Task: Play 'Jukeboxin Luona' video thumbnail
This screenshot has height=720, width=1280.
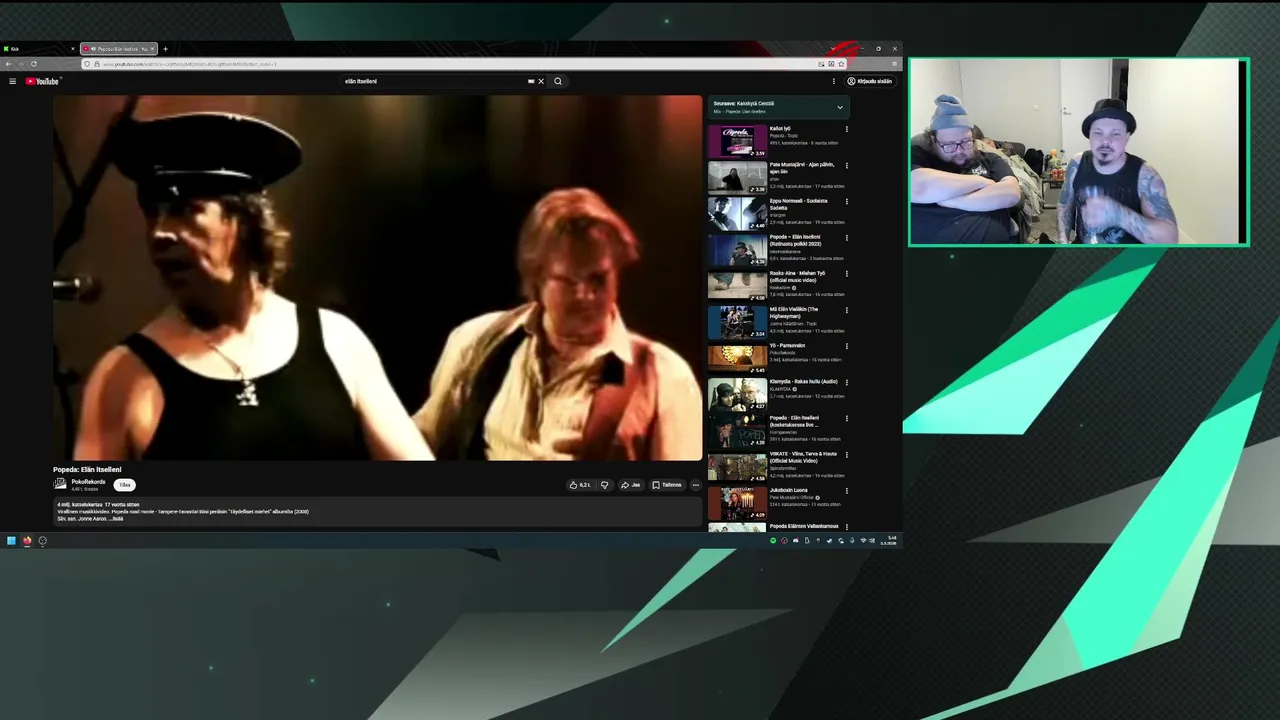Action: pos(737,503)
